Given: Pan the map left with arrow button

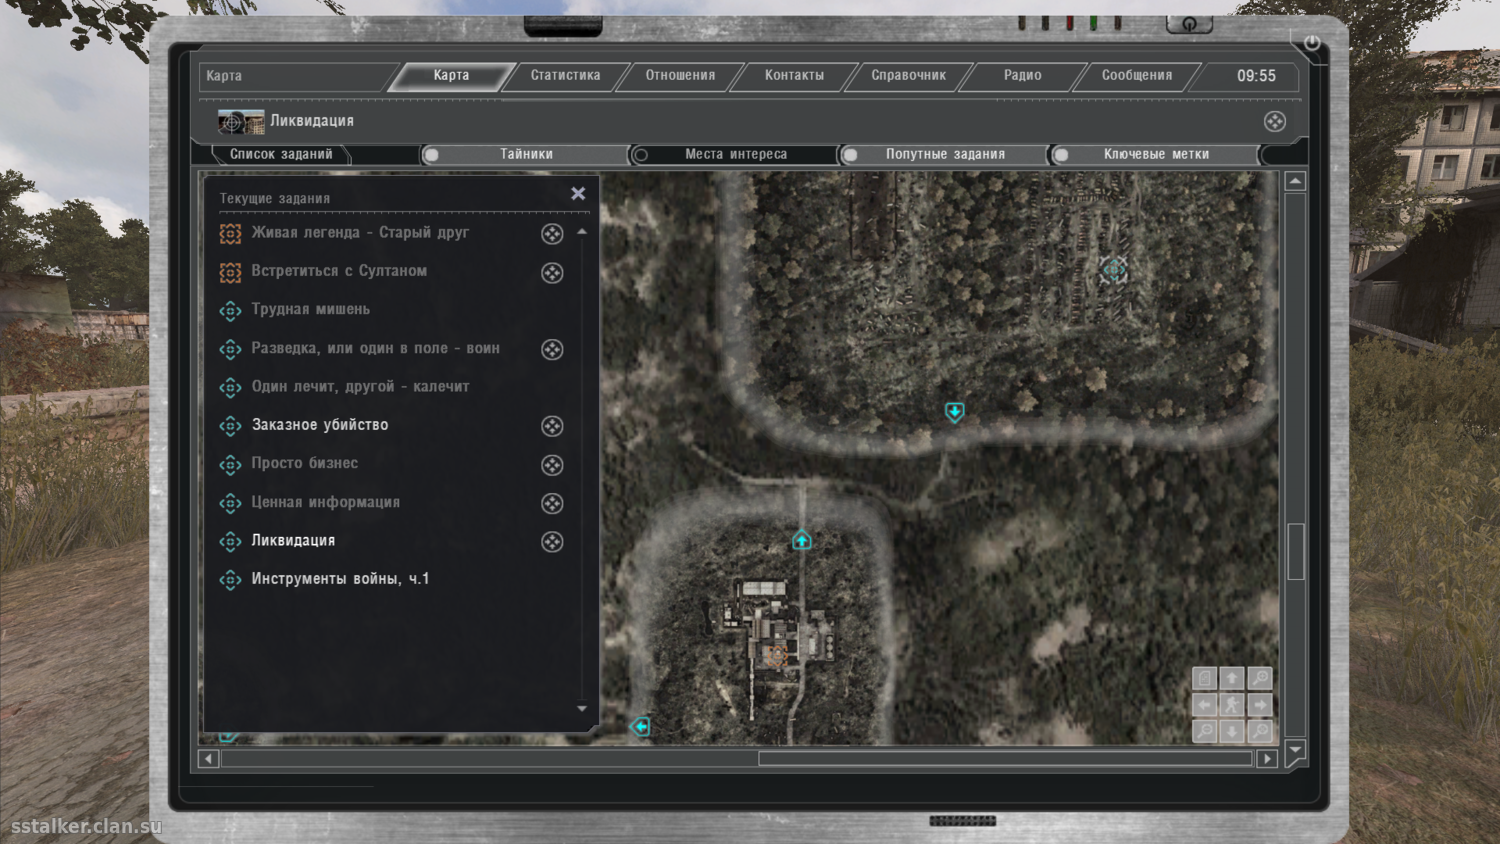Looking at the screenshot, I should point(1204,705).
